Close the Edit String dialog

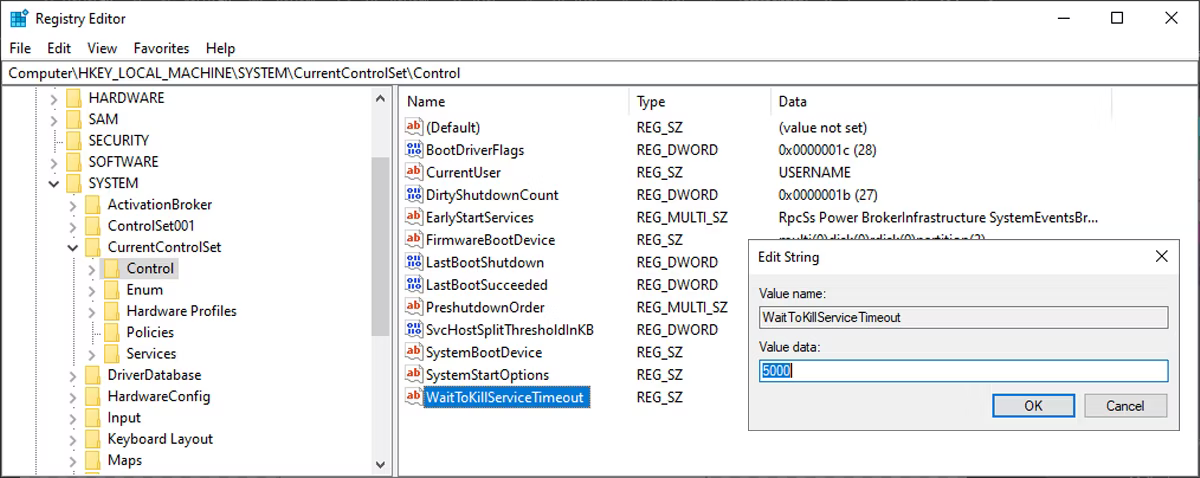1161,257
